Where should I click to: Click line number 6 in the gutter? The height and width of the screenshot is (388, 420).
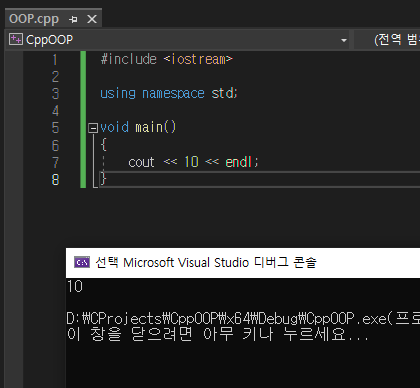tap(55, 146)
